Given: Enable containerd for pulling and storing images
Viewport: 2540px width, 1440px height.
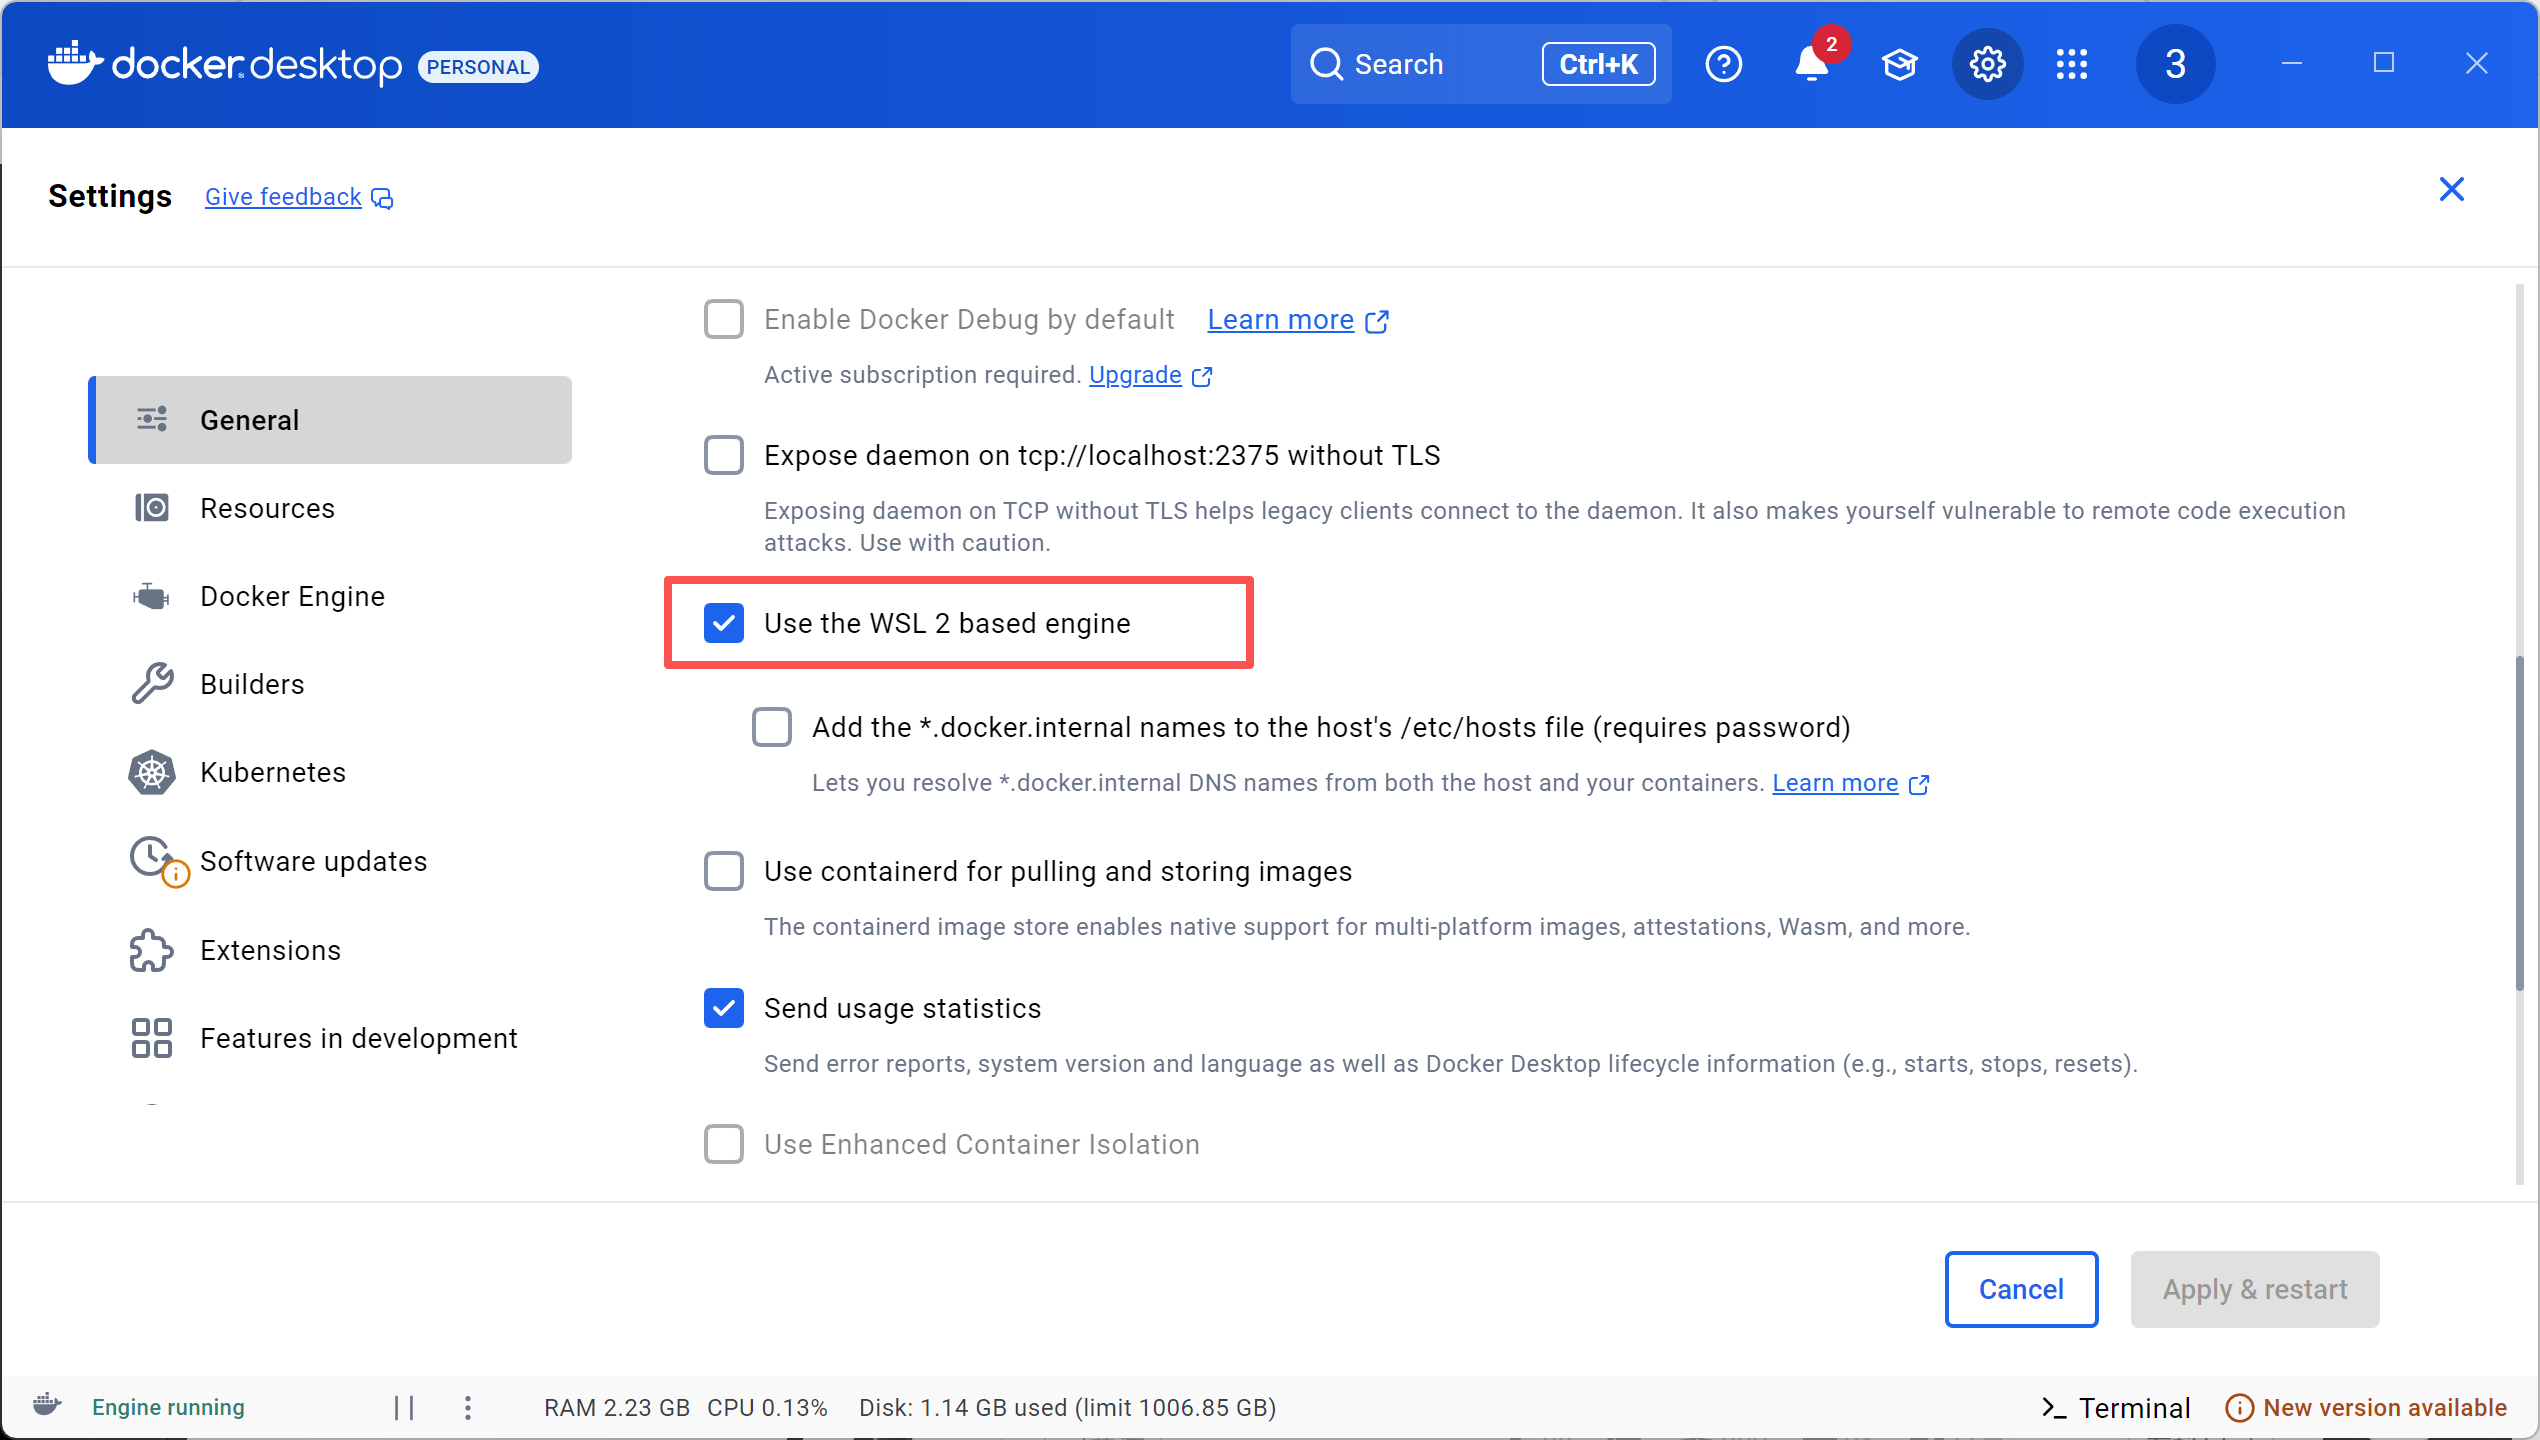Looking at the screenshot, I should (723, 871).
